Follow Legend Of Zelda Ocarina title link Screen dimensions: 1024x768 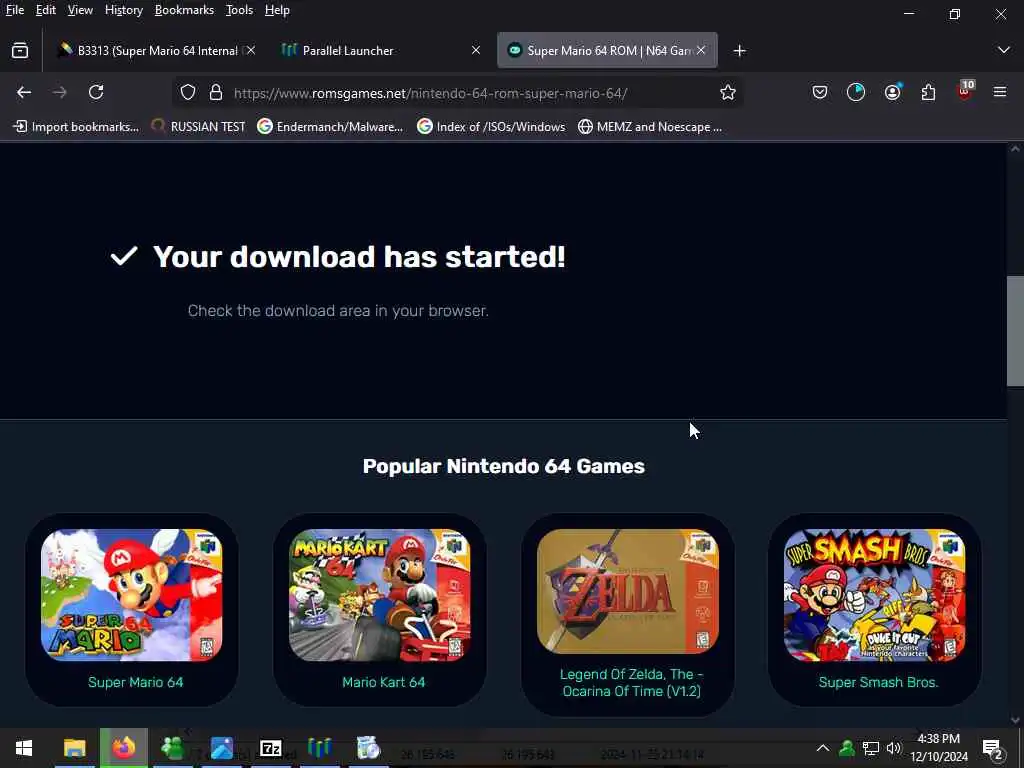point(632,682)
